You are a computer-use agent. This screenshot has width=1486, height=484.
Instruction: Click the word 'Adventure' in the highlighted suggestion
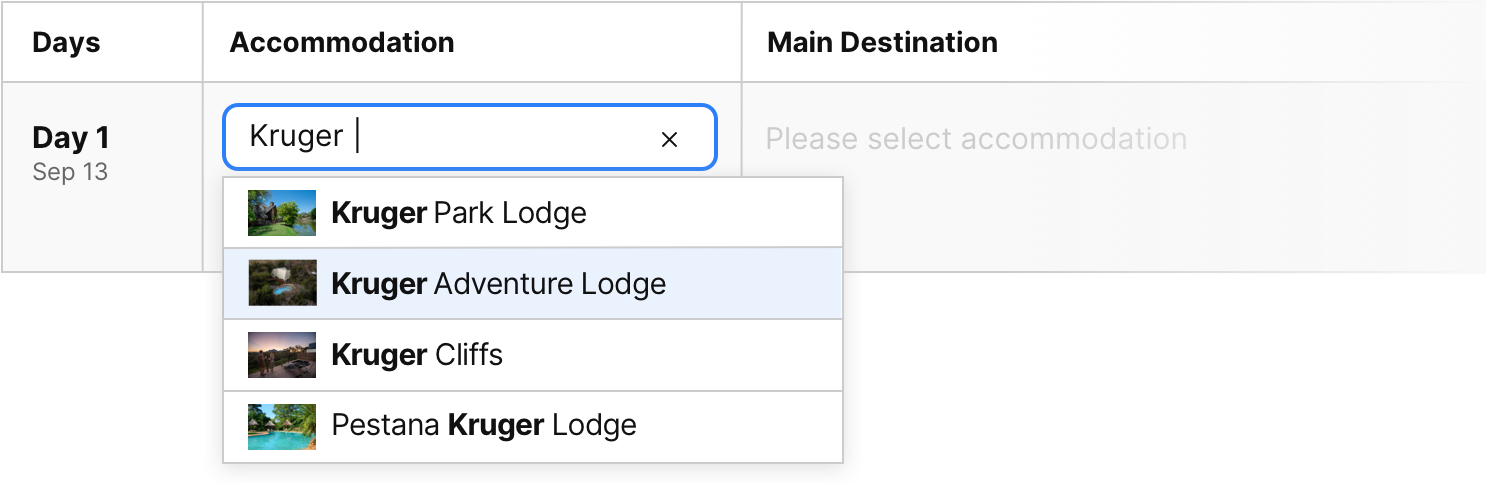(490, 284)
